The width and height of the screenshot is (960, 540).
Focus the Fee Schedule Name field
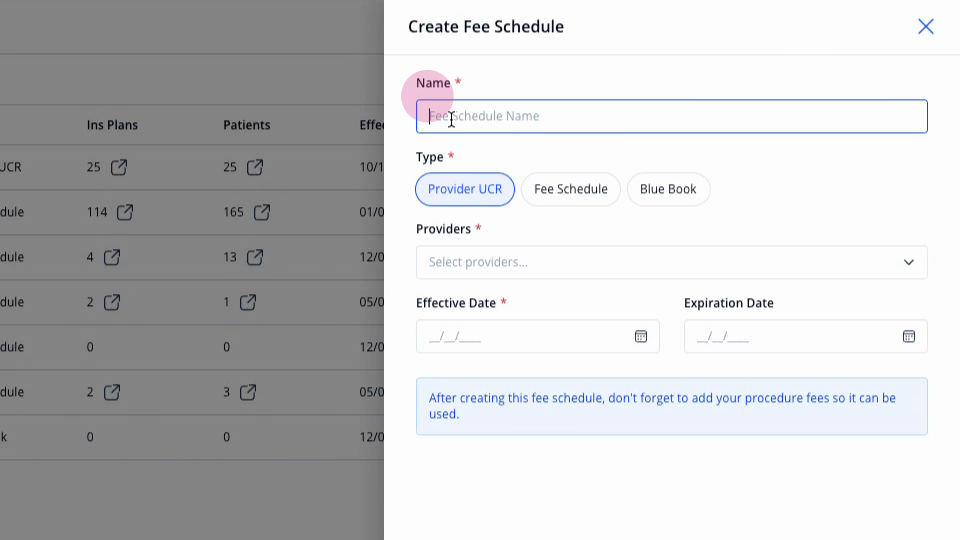click(x=672, y=116)
